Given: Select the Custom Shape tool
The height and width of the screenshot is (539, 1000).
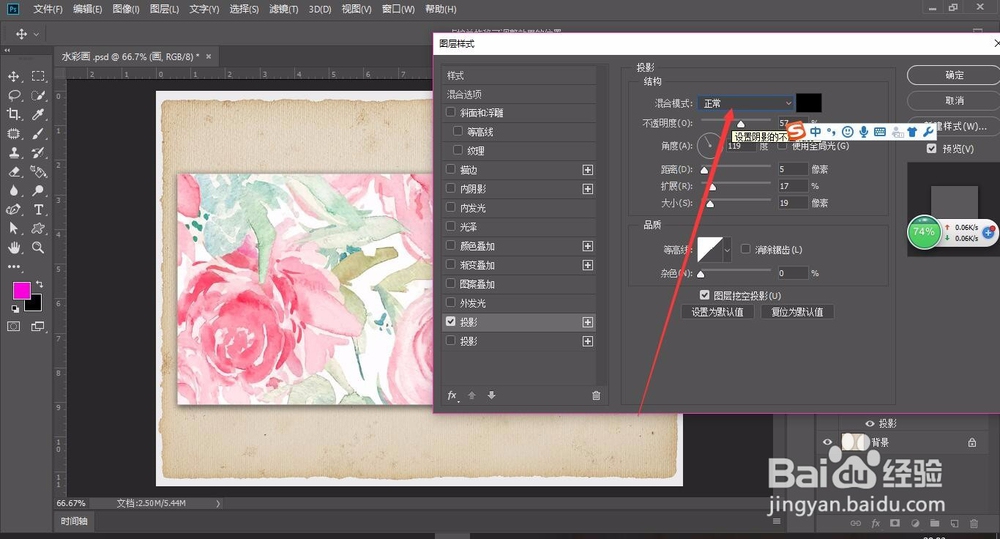Looking at the screenshot, I should (38, 228).
